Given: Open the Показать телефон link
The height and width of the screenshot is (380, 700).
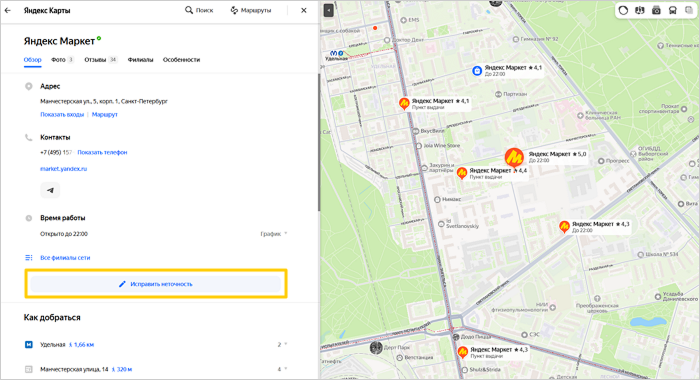Looking at the screenshot, I should 102,152.
